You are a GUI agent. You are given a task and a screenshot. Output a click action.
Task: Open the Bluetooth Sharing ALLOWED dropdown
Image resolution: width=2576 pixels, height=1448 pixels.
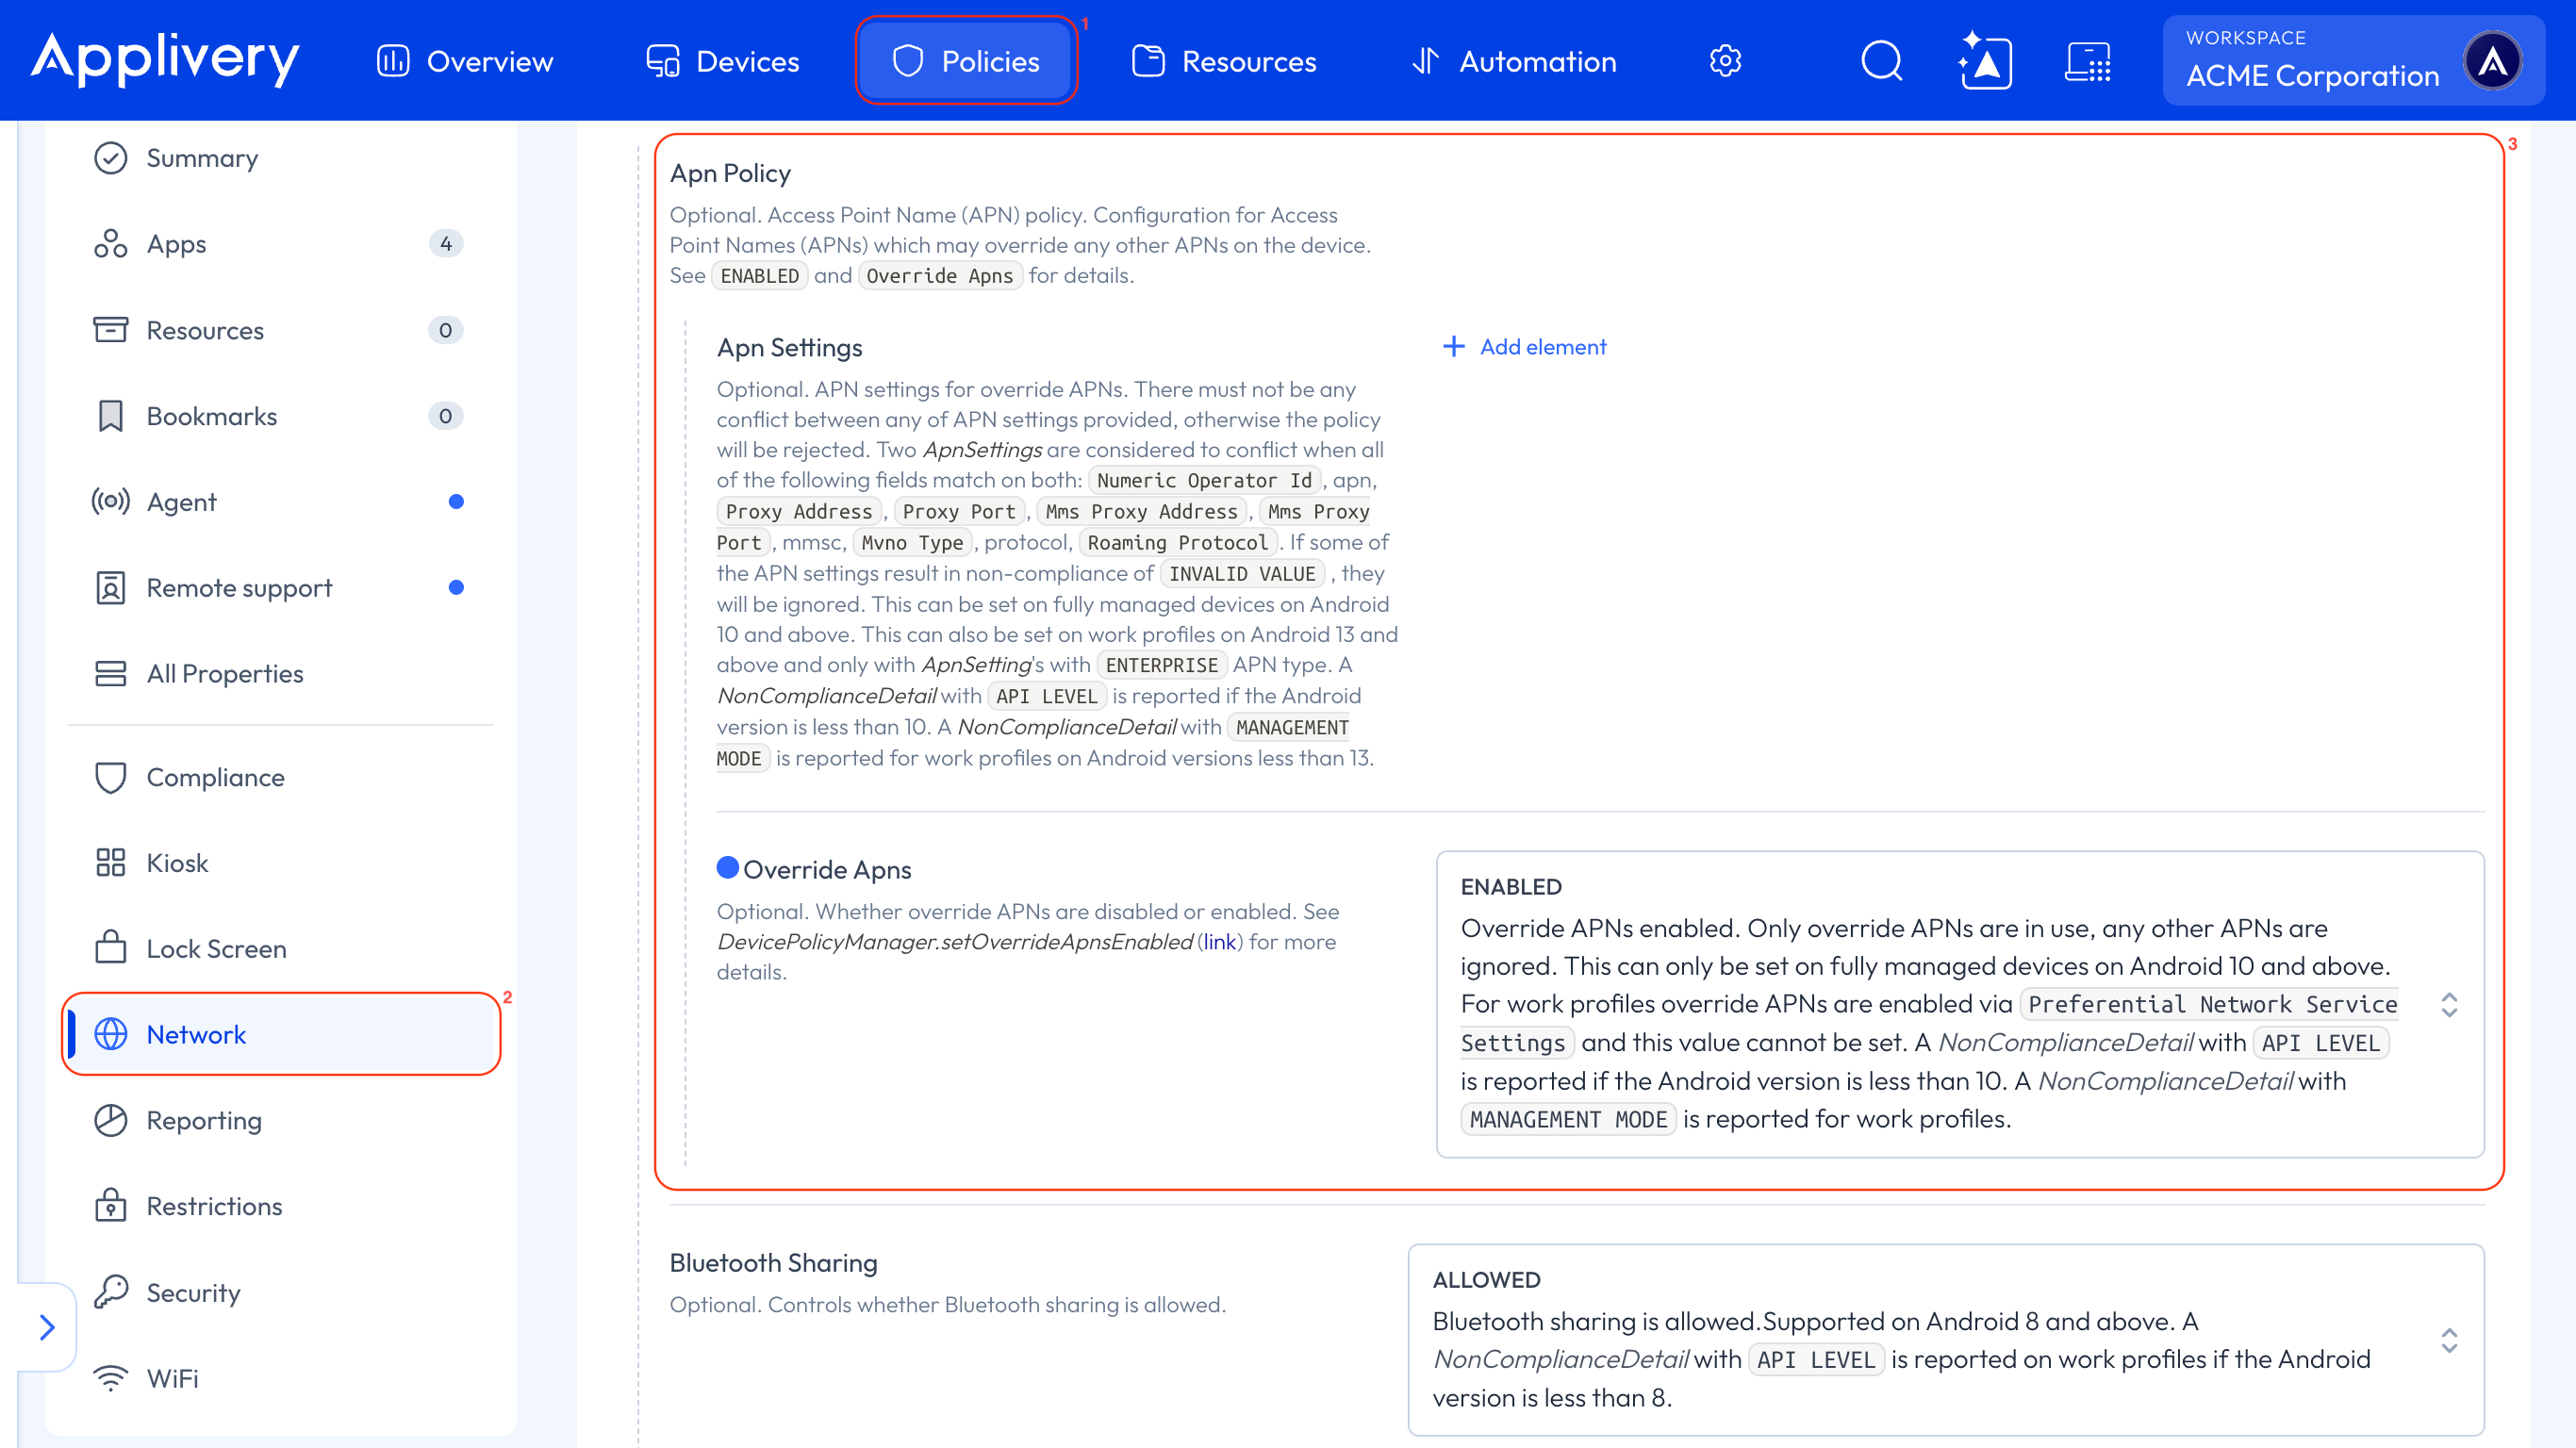point(1946,1339)
